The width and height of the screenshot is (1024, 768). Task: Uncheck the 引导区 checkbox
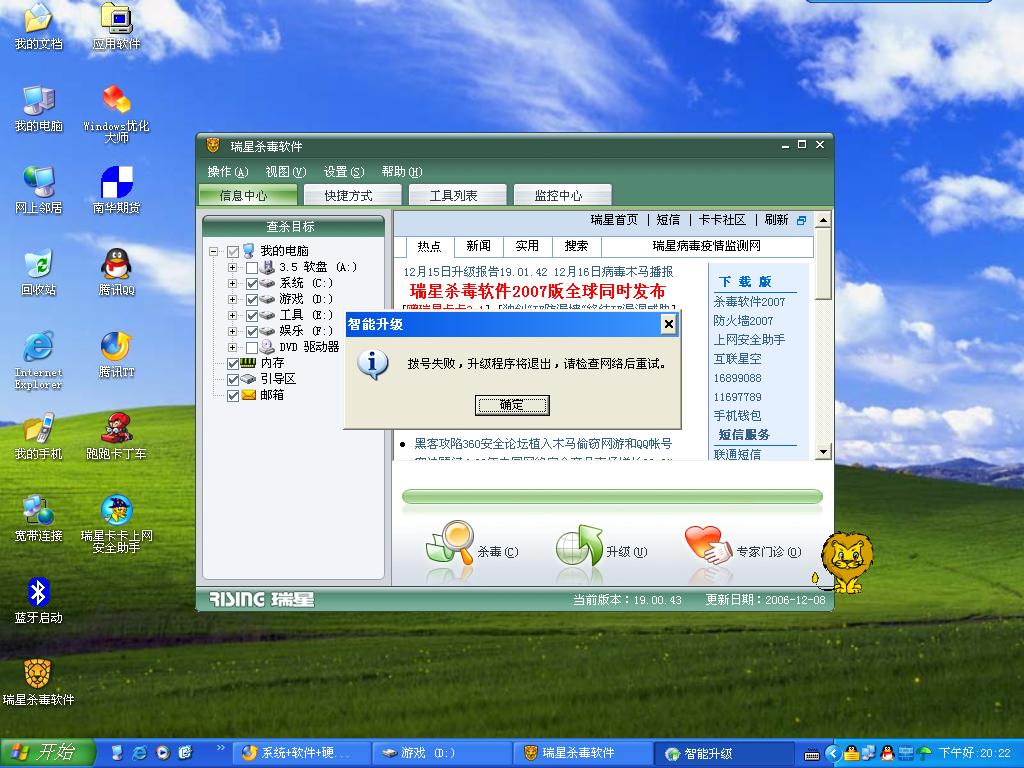click(232, 379)
